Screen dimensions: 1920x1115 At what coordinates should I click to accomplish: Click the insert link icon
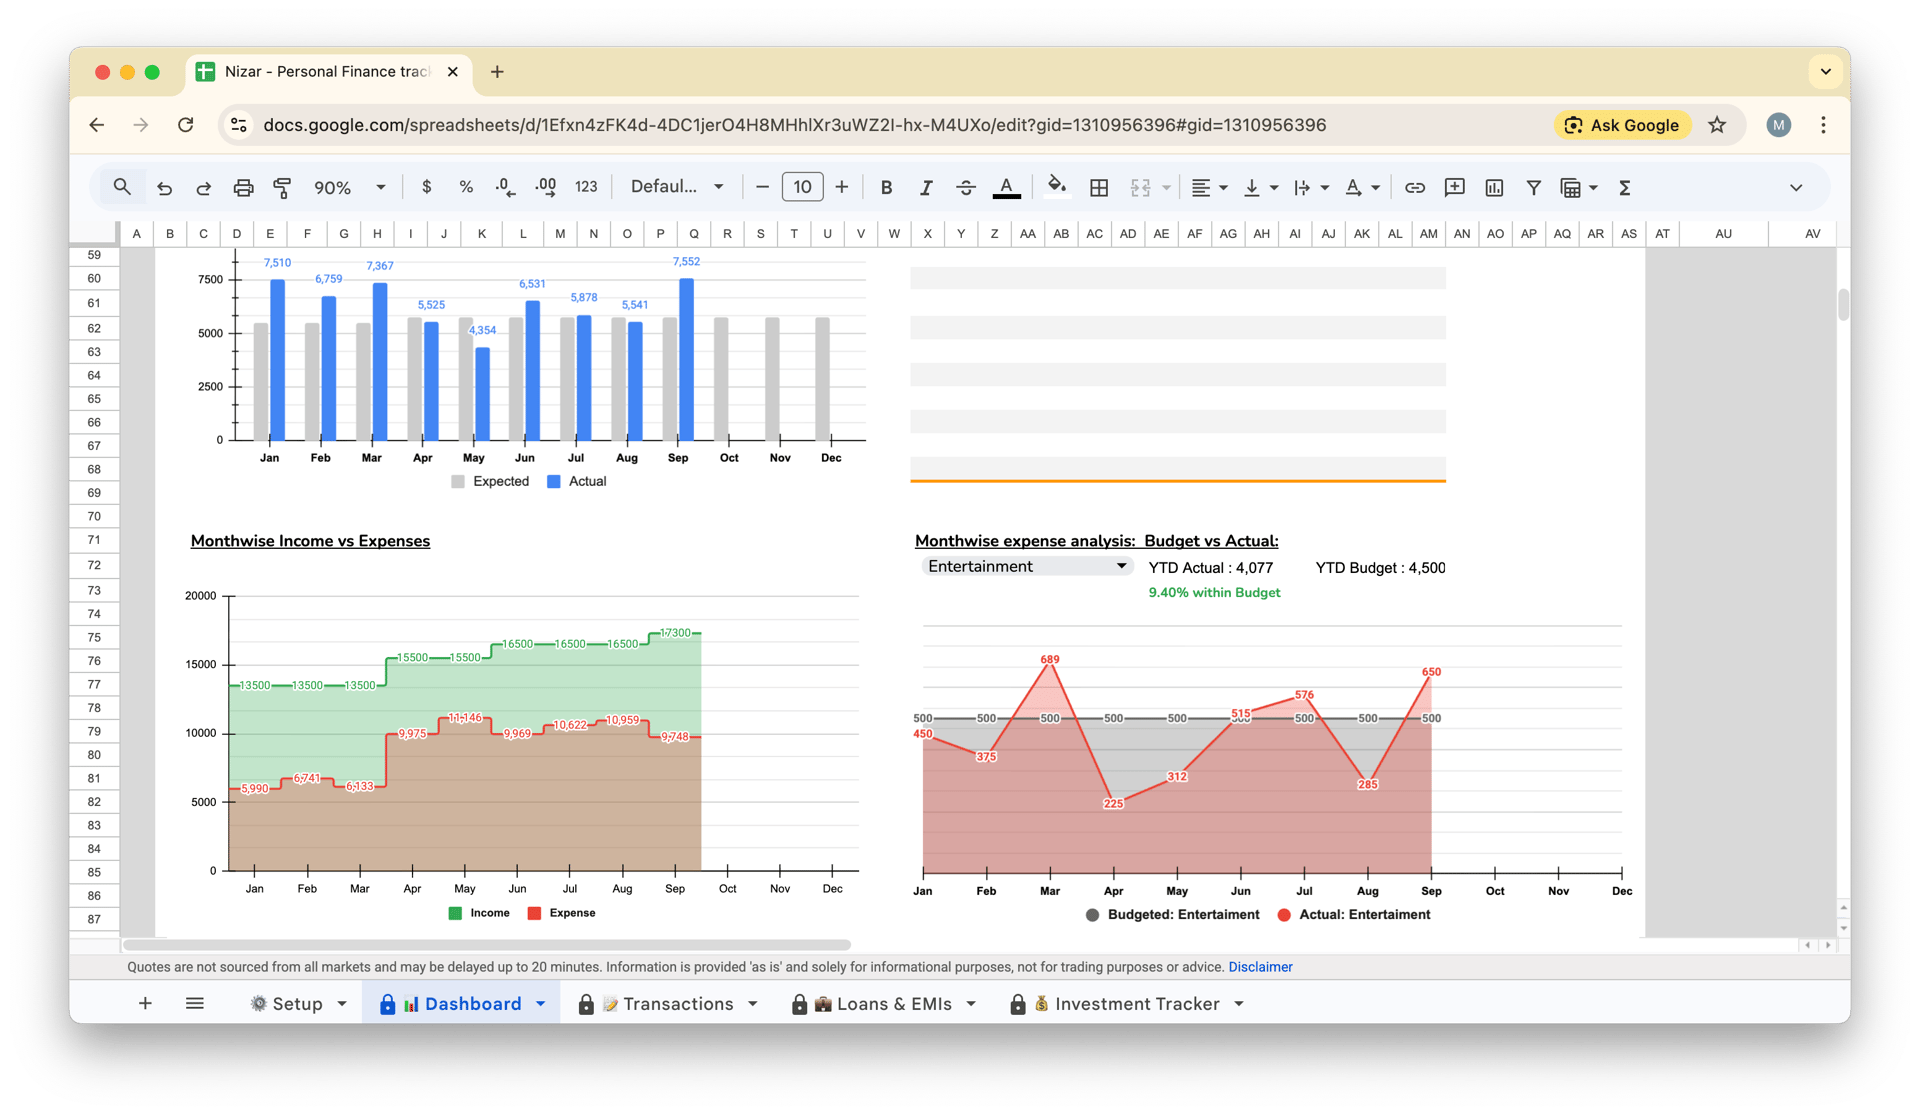coord(1414,187)
